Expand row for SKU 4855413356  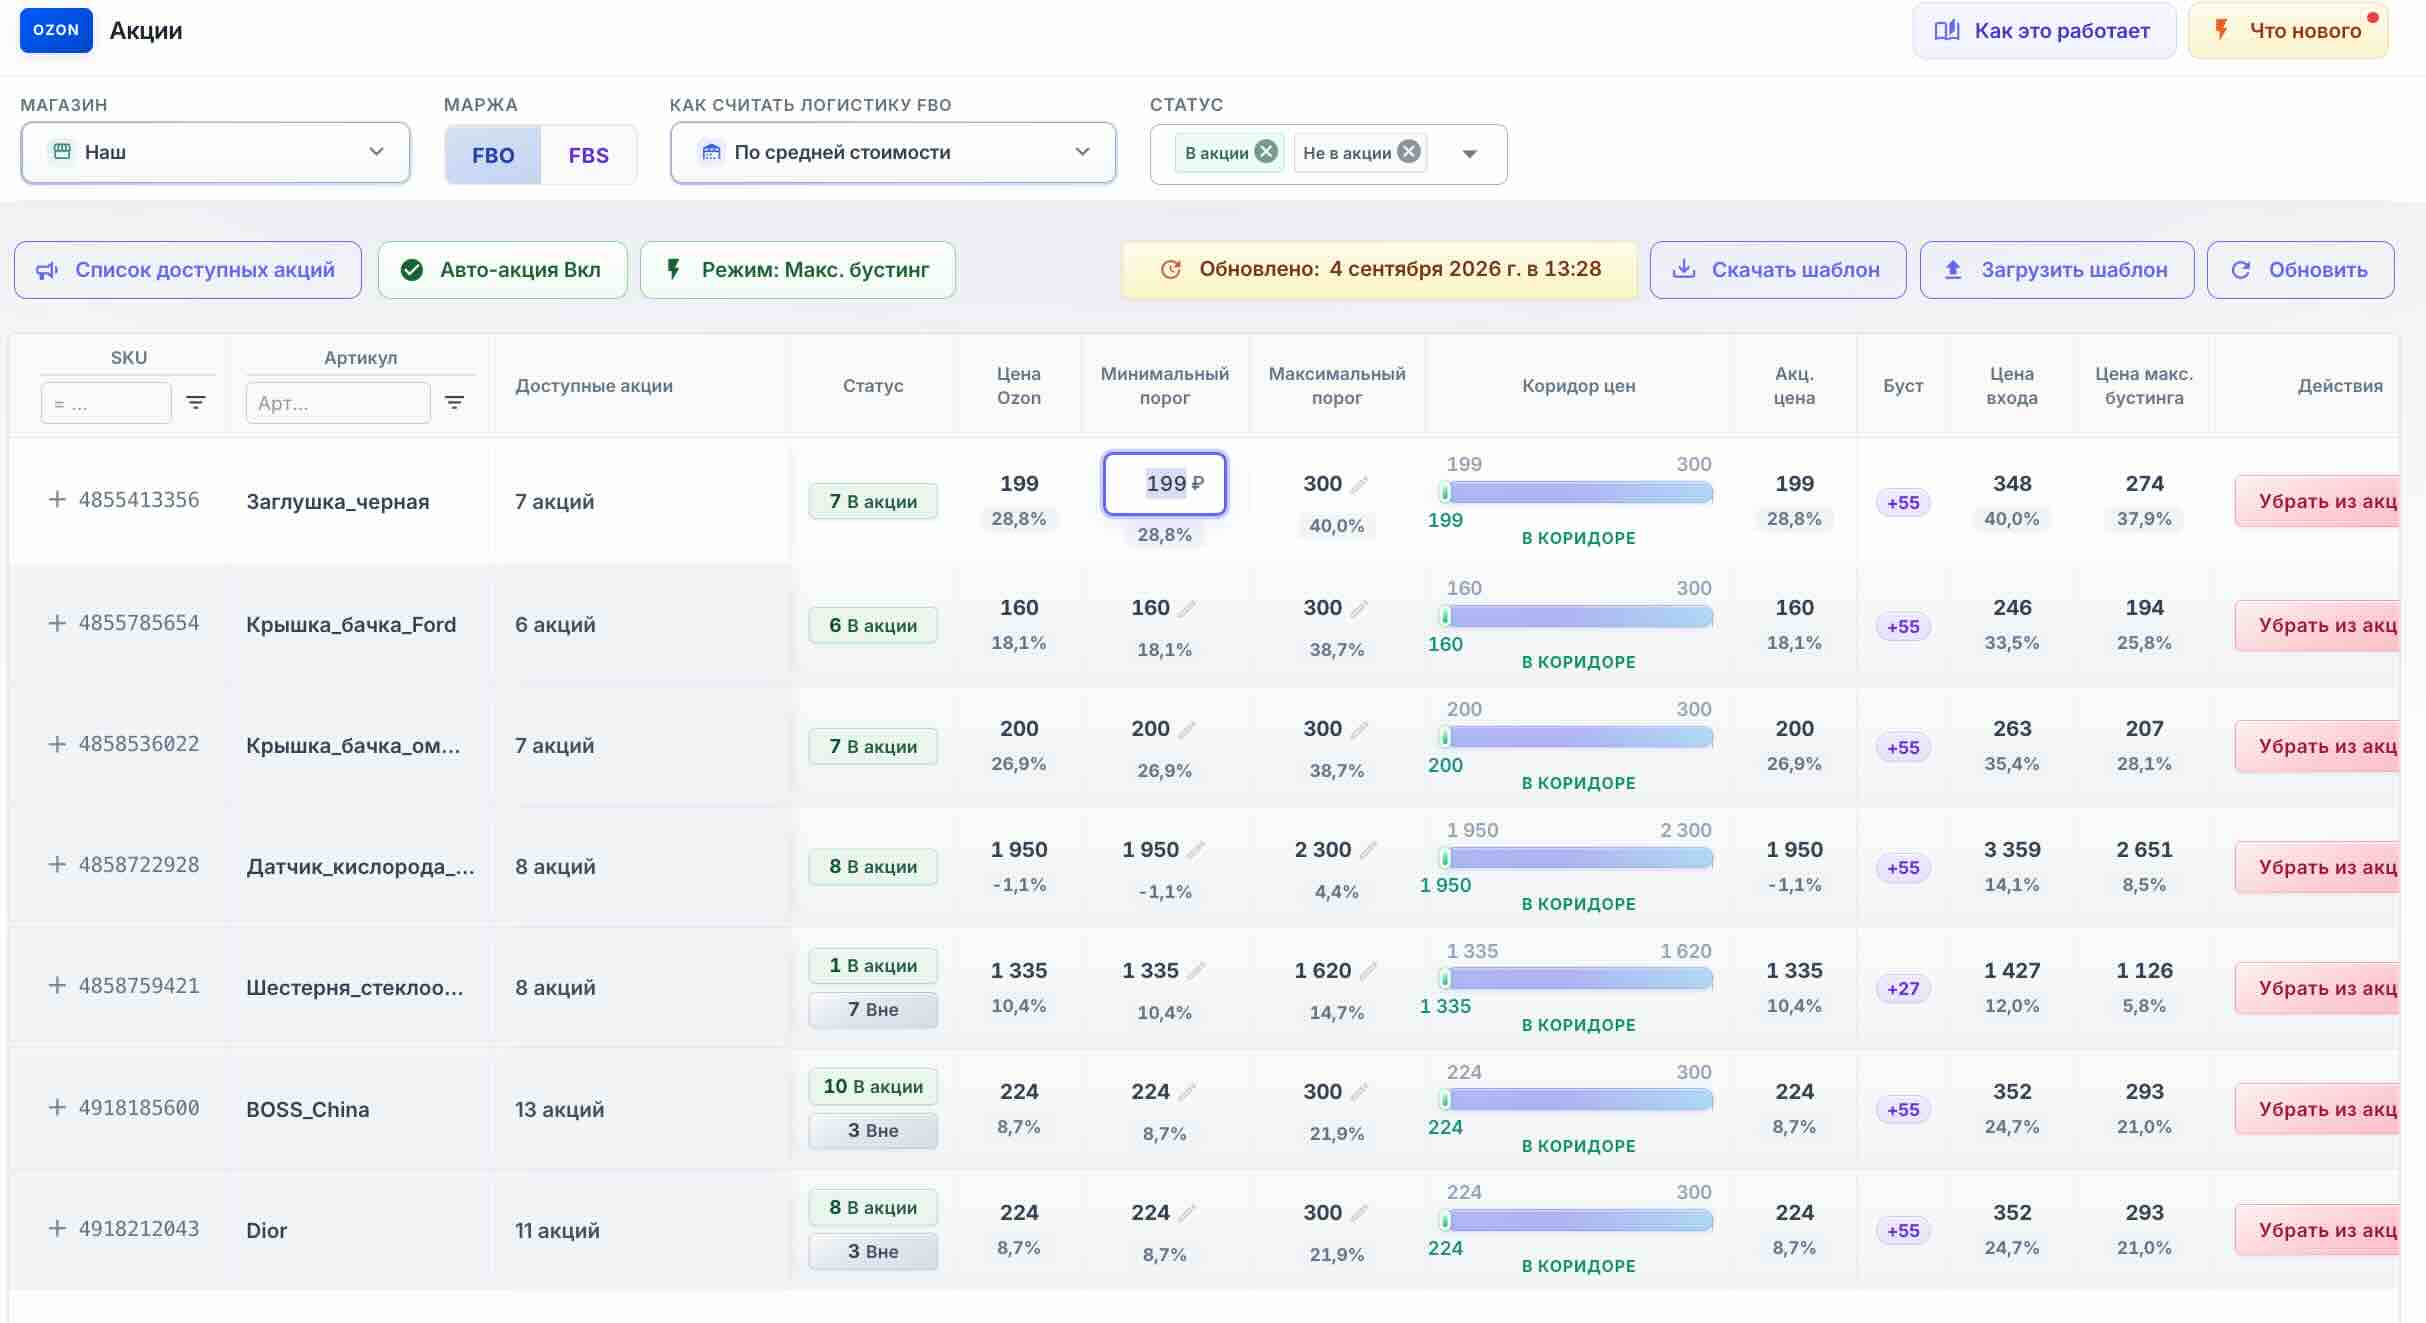[57, 500]
